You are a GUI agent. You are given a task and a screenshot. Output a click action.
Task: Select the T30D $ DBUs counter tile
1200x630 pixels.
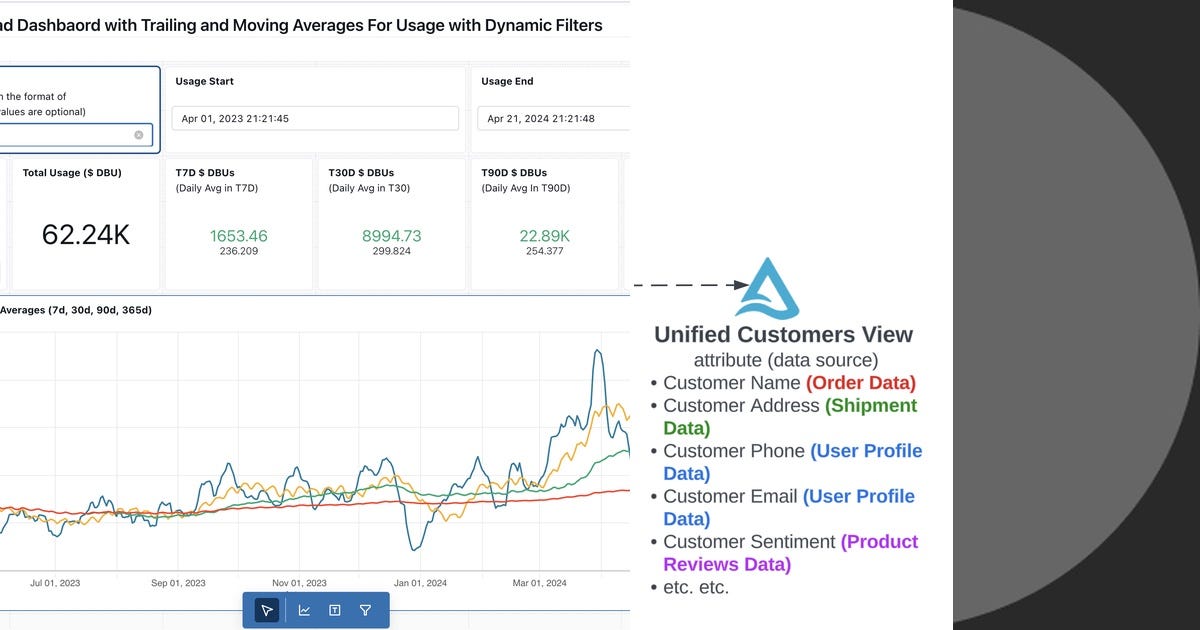point(391,222)
